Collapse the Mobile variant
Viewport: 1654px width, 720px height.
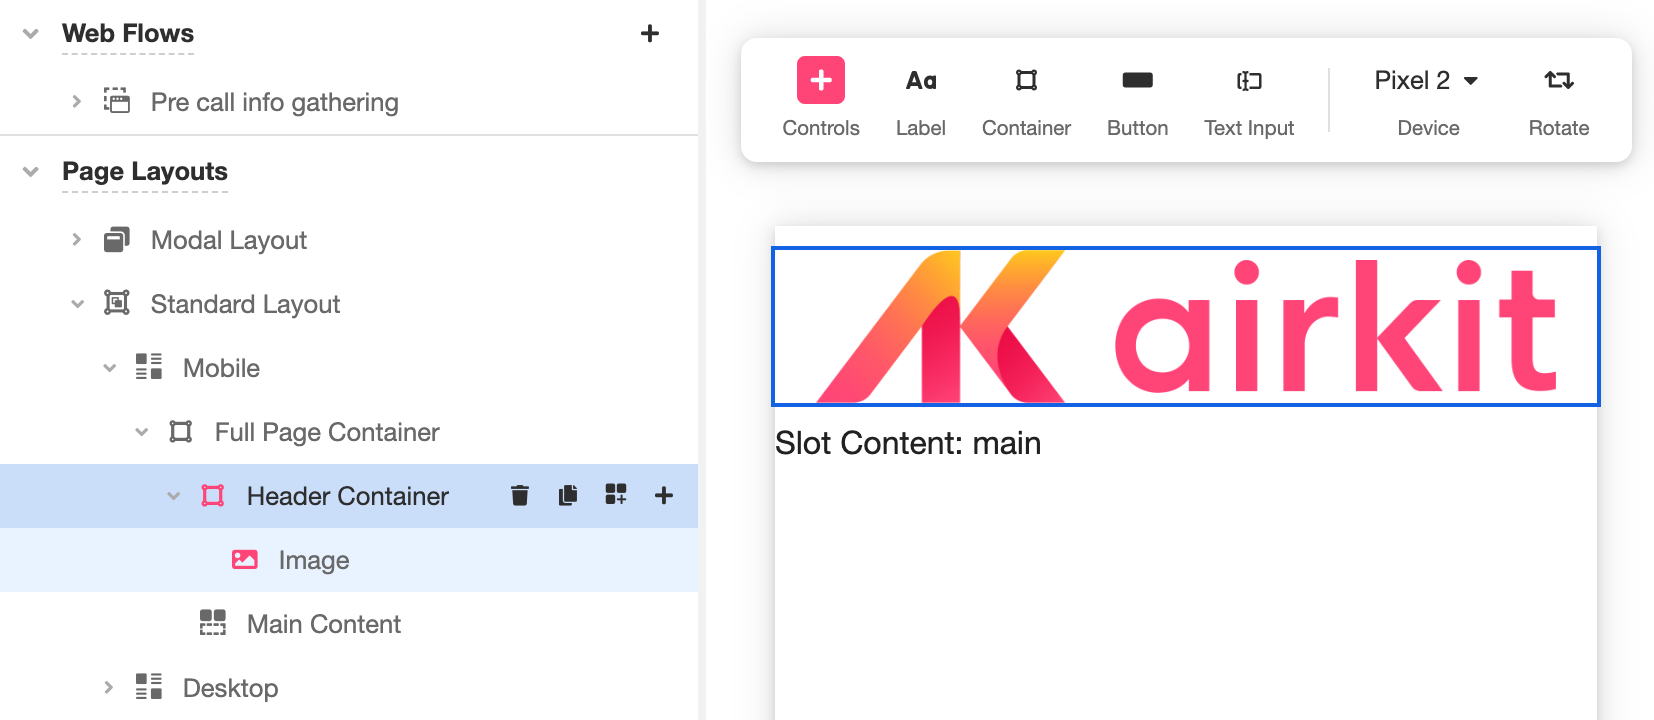click(x=109, y=368)
